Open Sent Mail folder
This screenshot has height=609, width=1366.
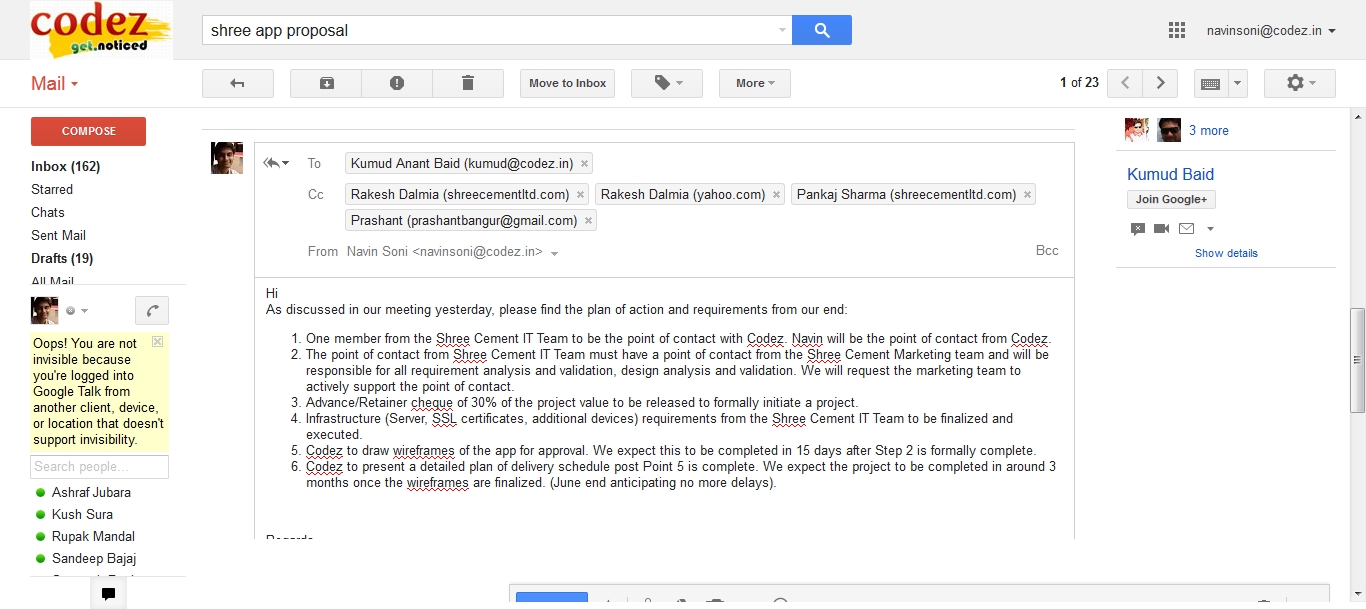click(58, 235)
